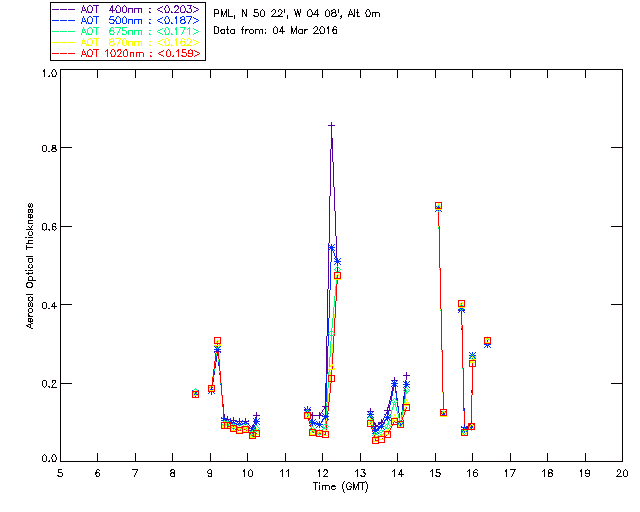Click the x-axis tick label 20

[622, 473]
